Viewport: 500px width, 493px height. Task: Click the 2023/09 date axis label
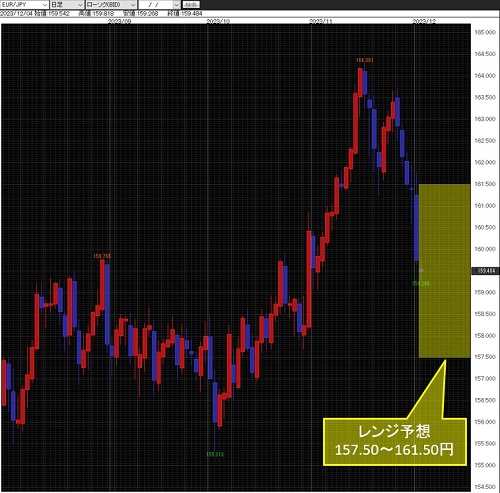[120, 21]
